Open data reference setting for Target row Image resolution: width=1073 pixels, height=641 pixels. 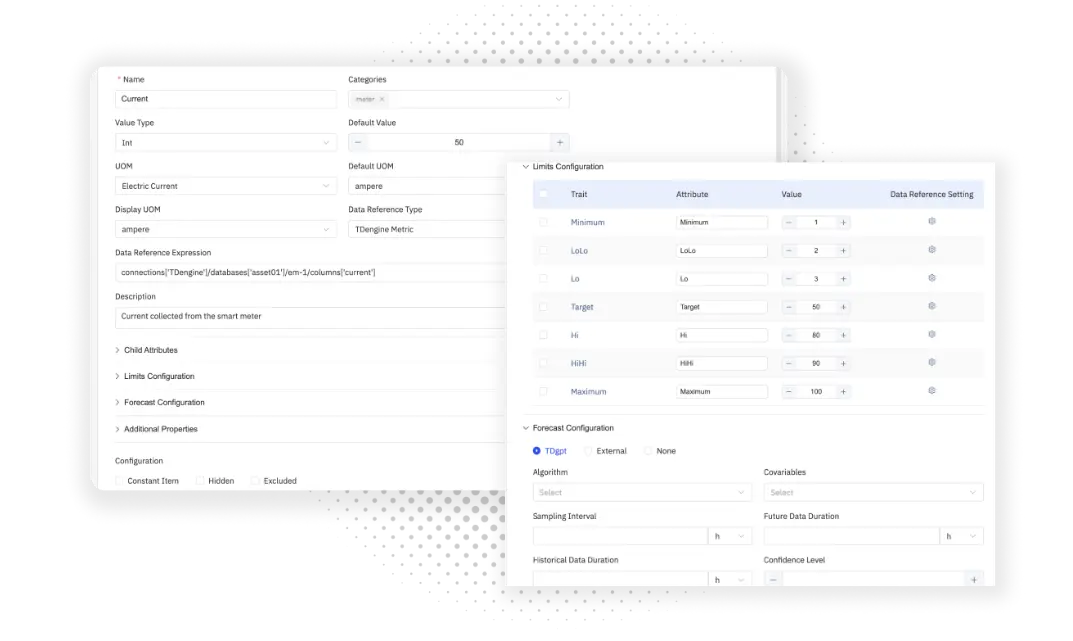[x=931, y=306]
